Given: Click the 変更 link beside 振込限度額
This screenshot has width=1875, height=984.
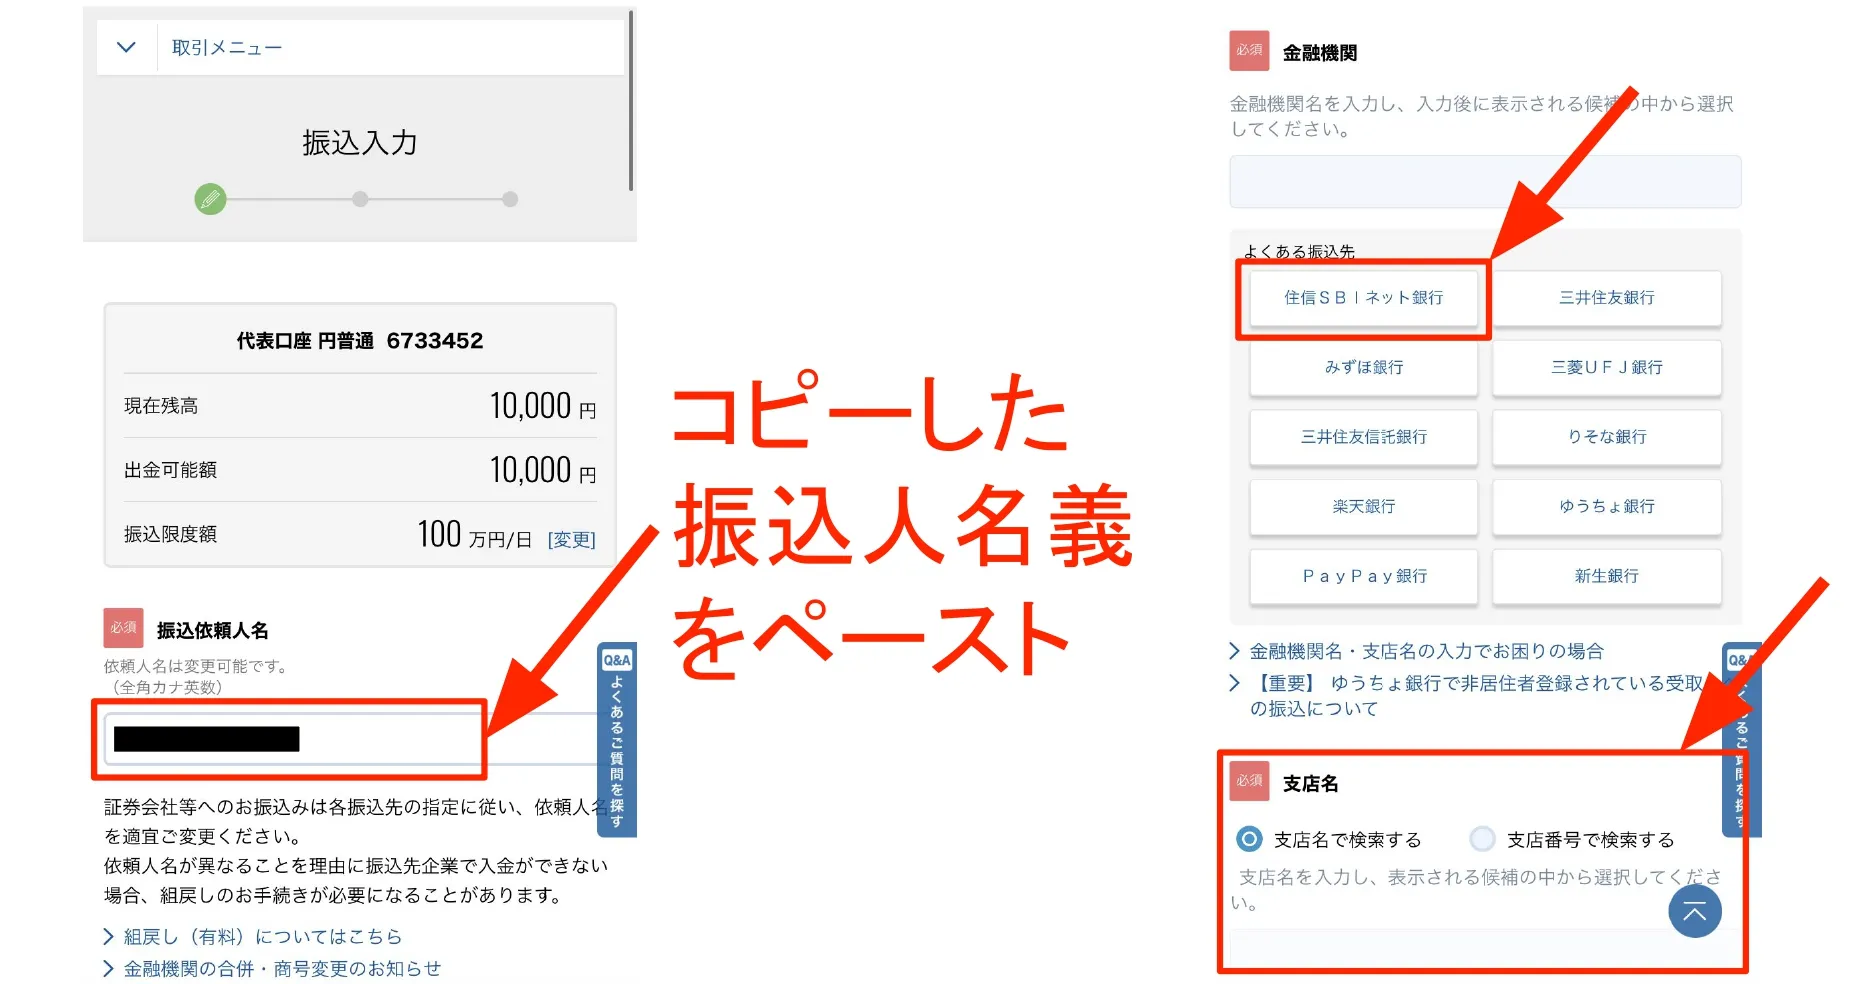Looking at the screenshot, I should [x=571, y=539].
